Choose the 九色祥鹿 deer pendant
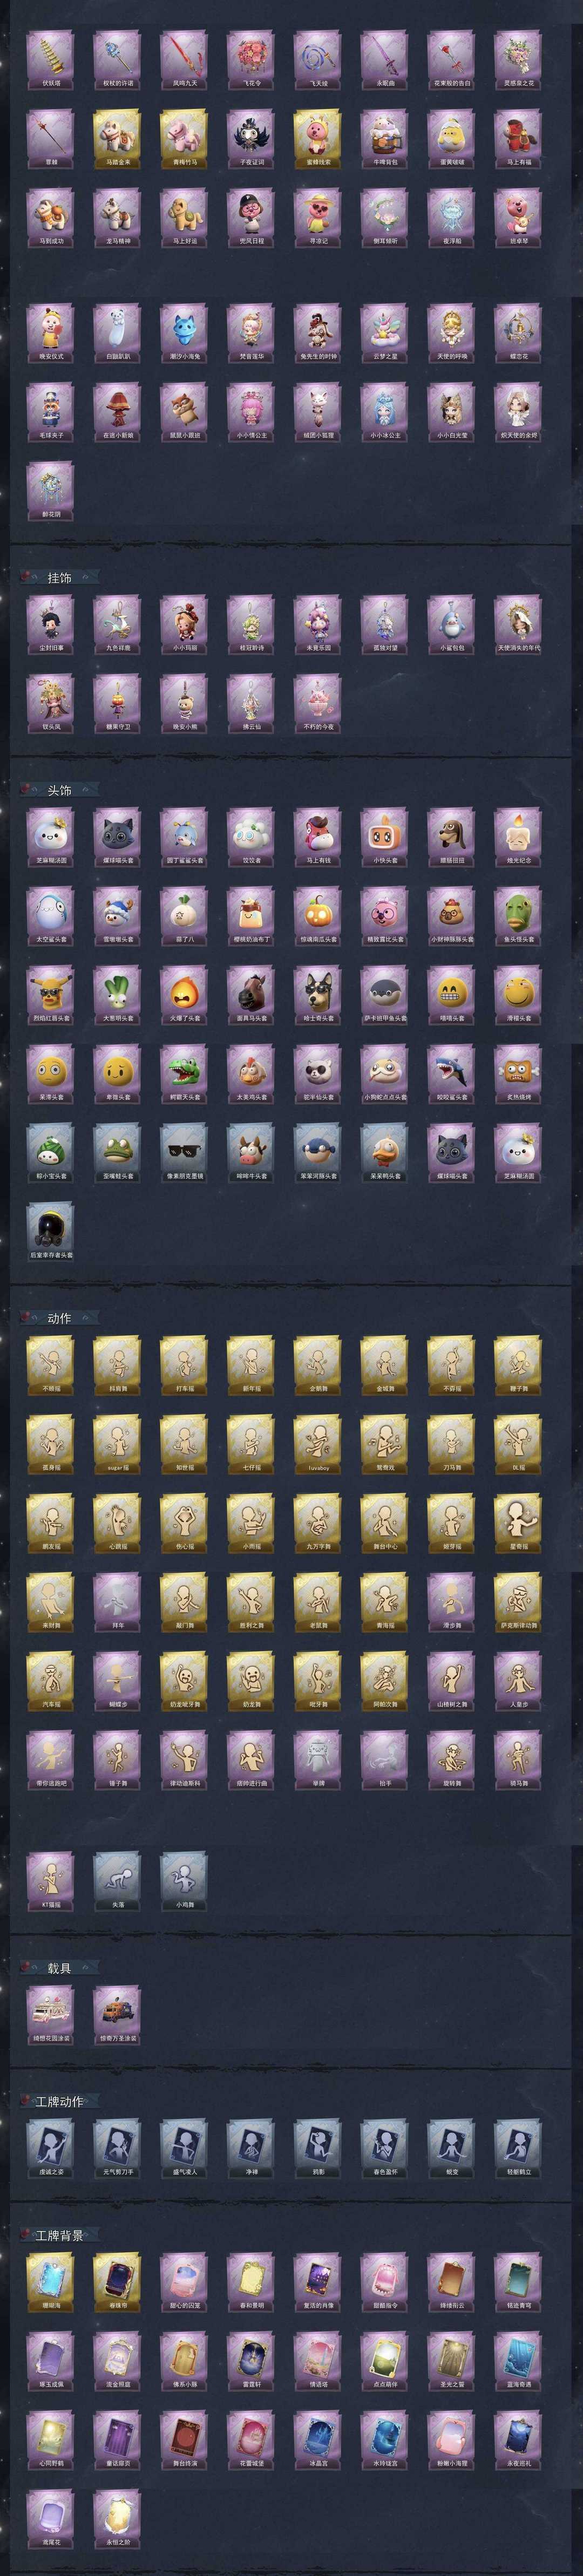The height and width of the screenshot is (2576, 583). tap(117, 620)
